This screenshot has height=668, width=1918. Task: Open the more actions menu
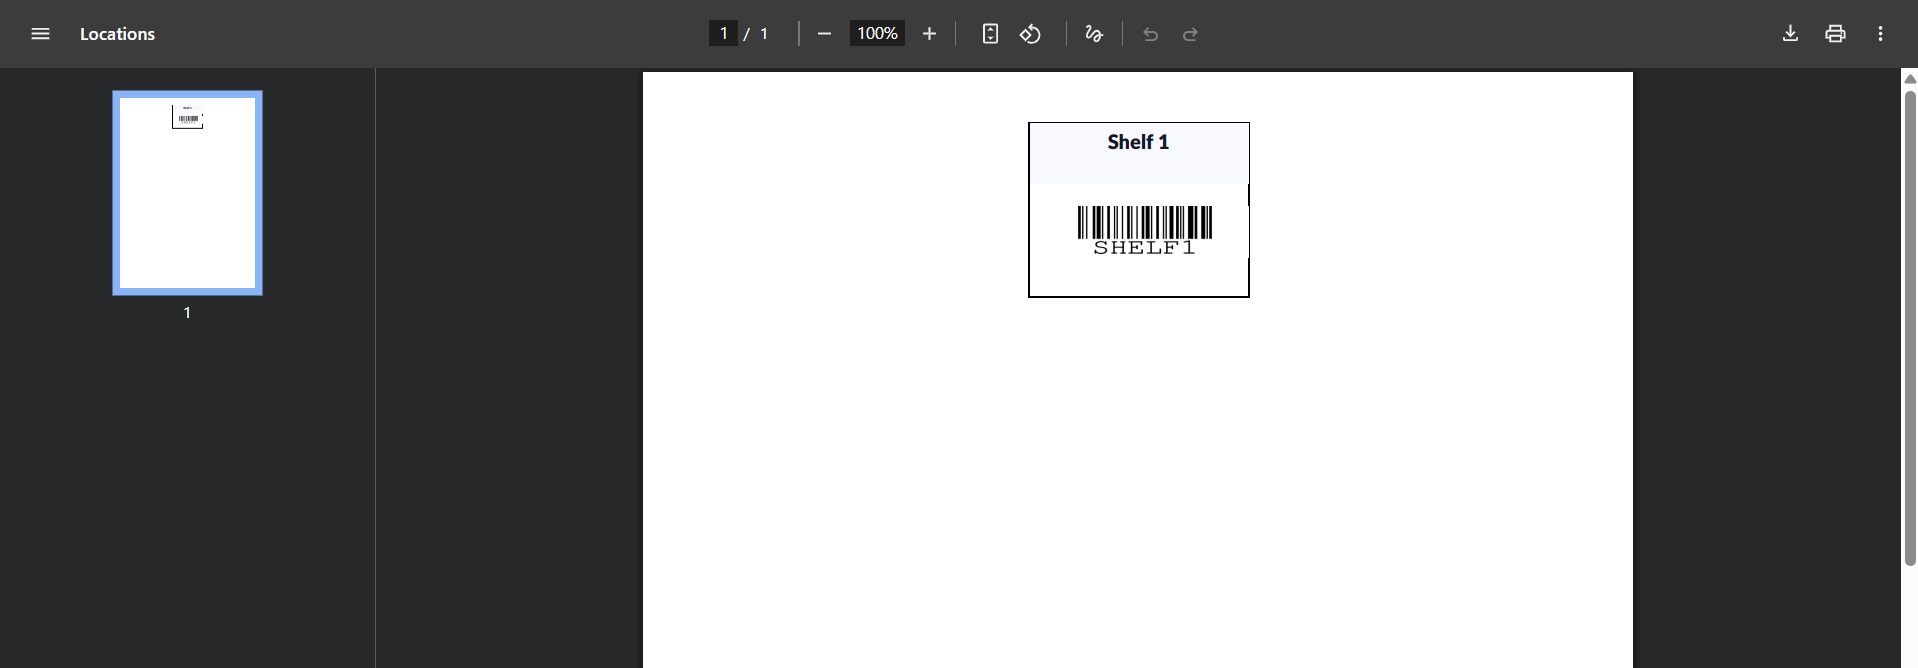pos(1880,34)
